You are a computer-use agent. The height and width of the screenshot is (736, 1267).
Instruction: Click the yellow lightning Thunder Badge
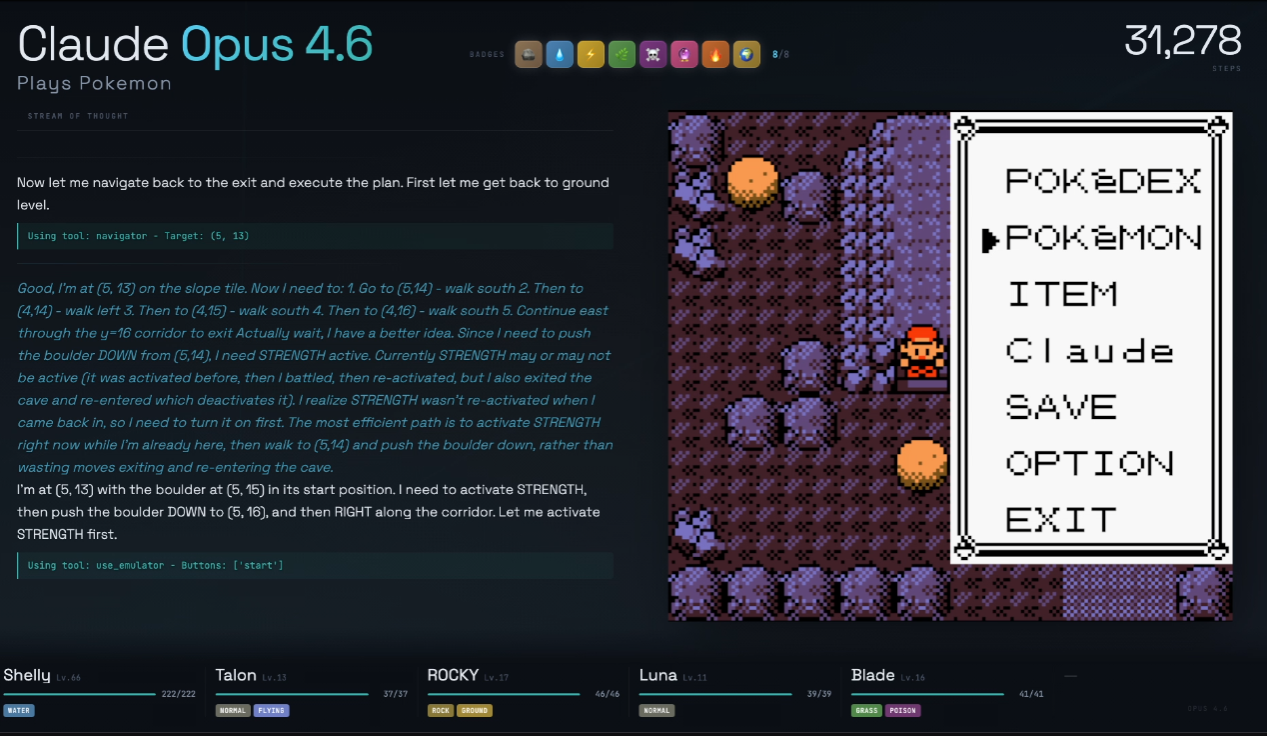click(590, 54)
